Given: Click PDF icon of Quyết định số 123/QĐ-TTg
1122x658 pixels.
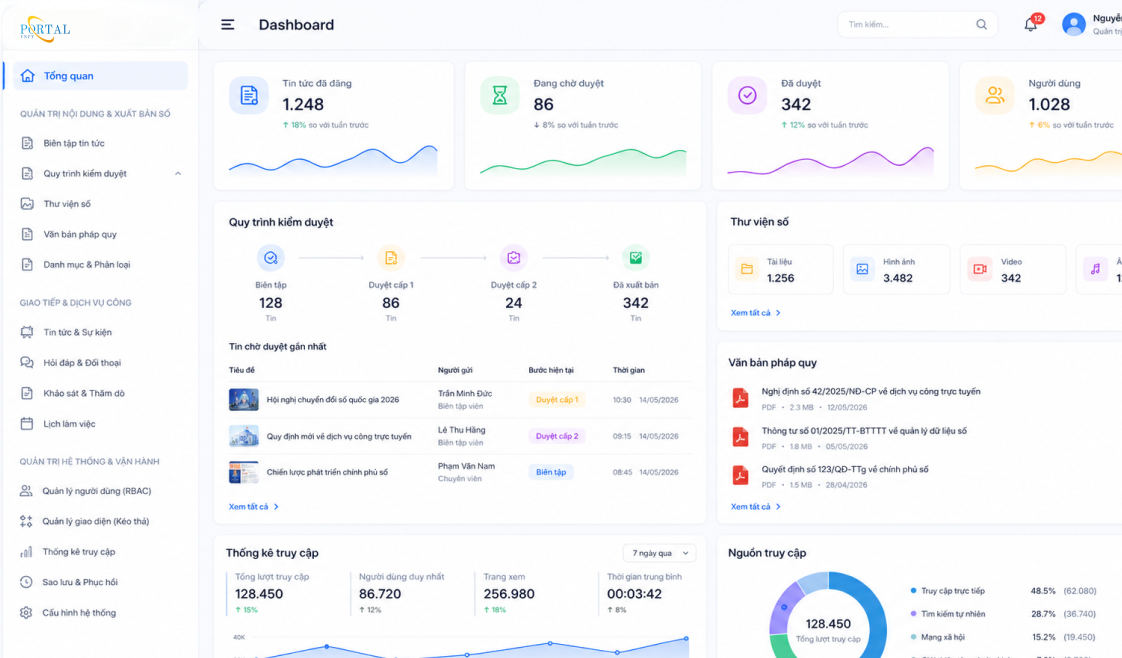Looking at the screenshot, I should point(741,476).
